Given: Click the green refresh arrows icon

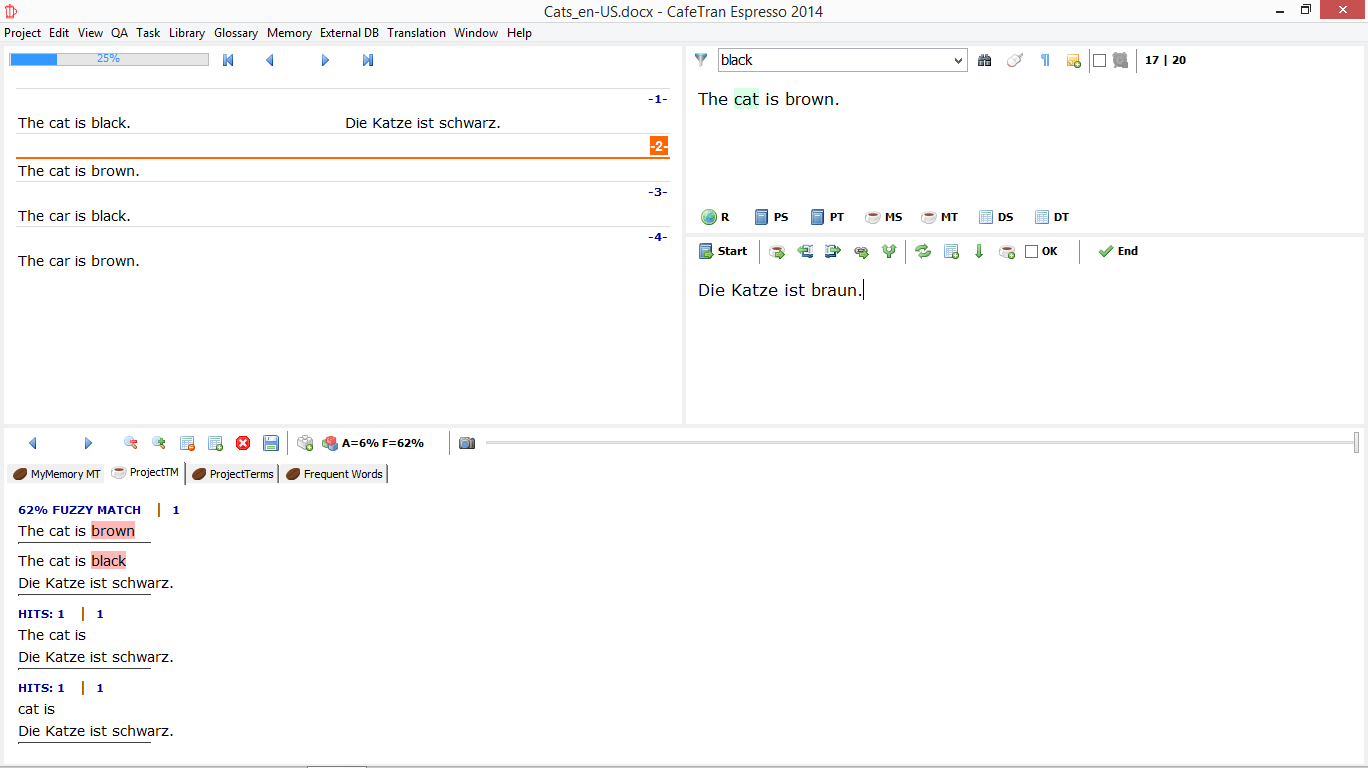Looking at the screenshot, I should click(x=923, y=252).
